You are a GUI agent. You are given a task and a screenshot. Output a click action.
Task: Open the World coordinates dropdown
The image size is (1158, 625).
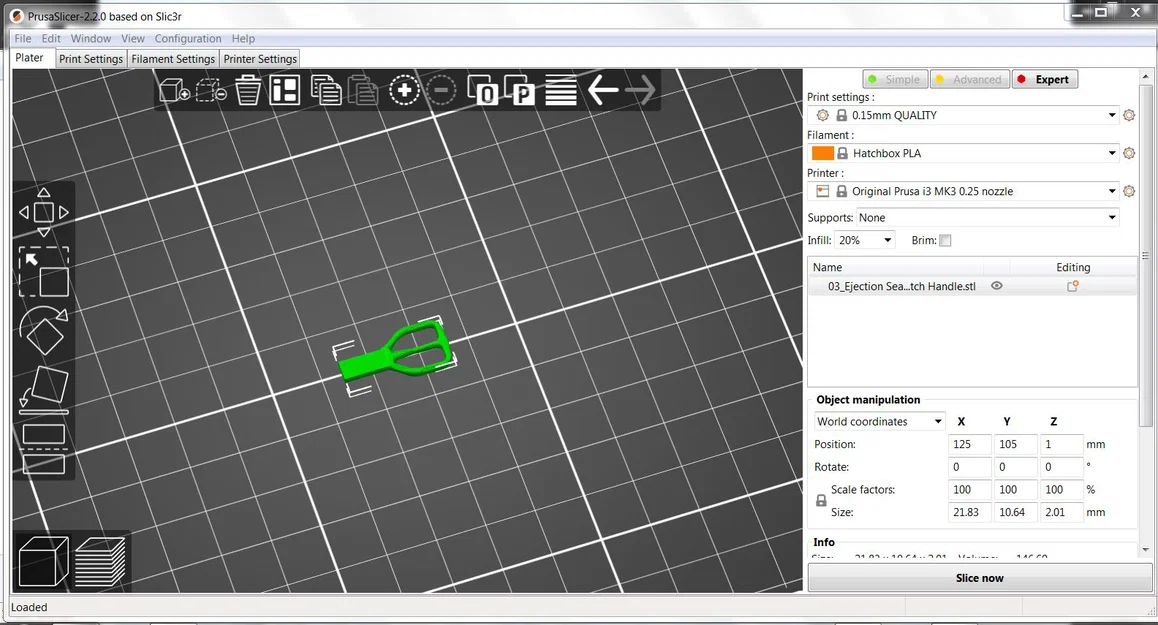879,421
